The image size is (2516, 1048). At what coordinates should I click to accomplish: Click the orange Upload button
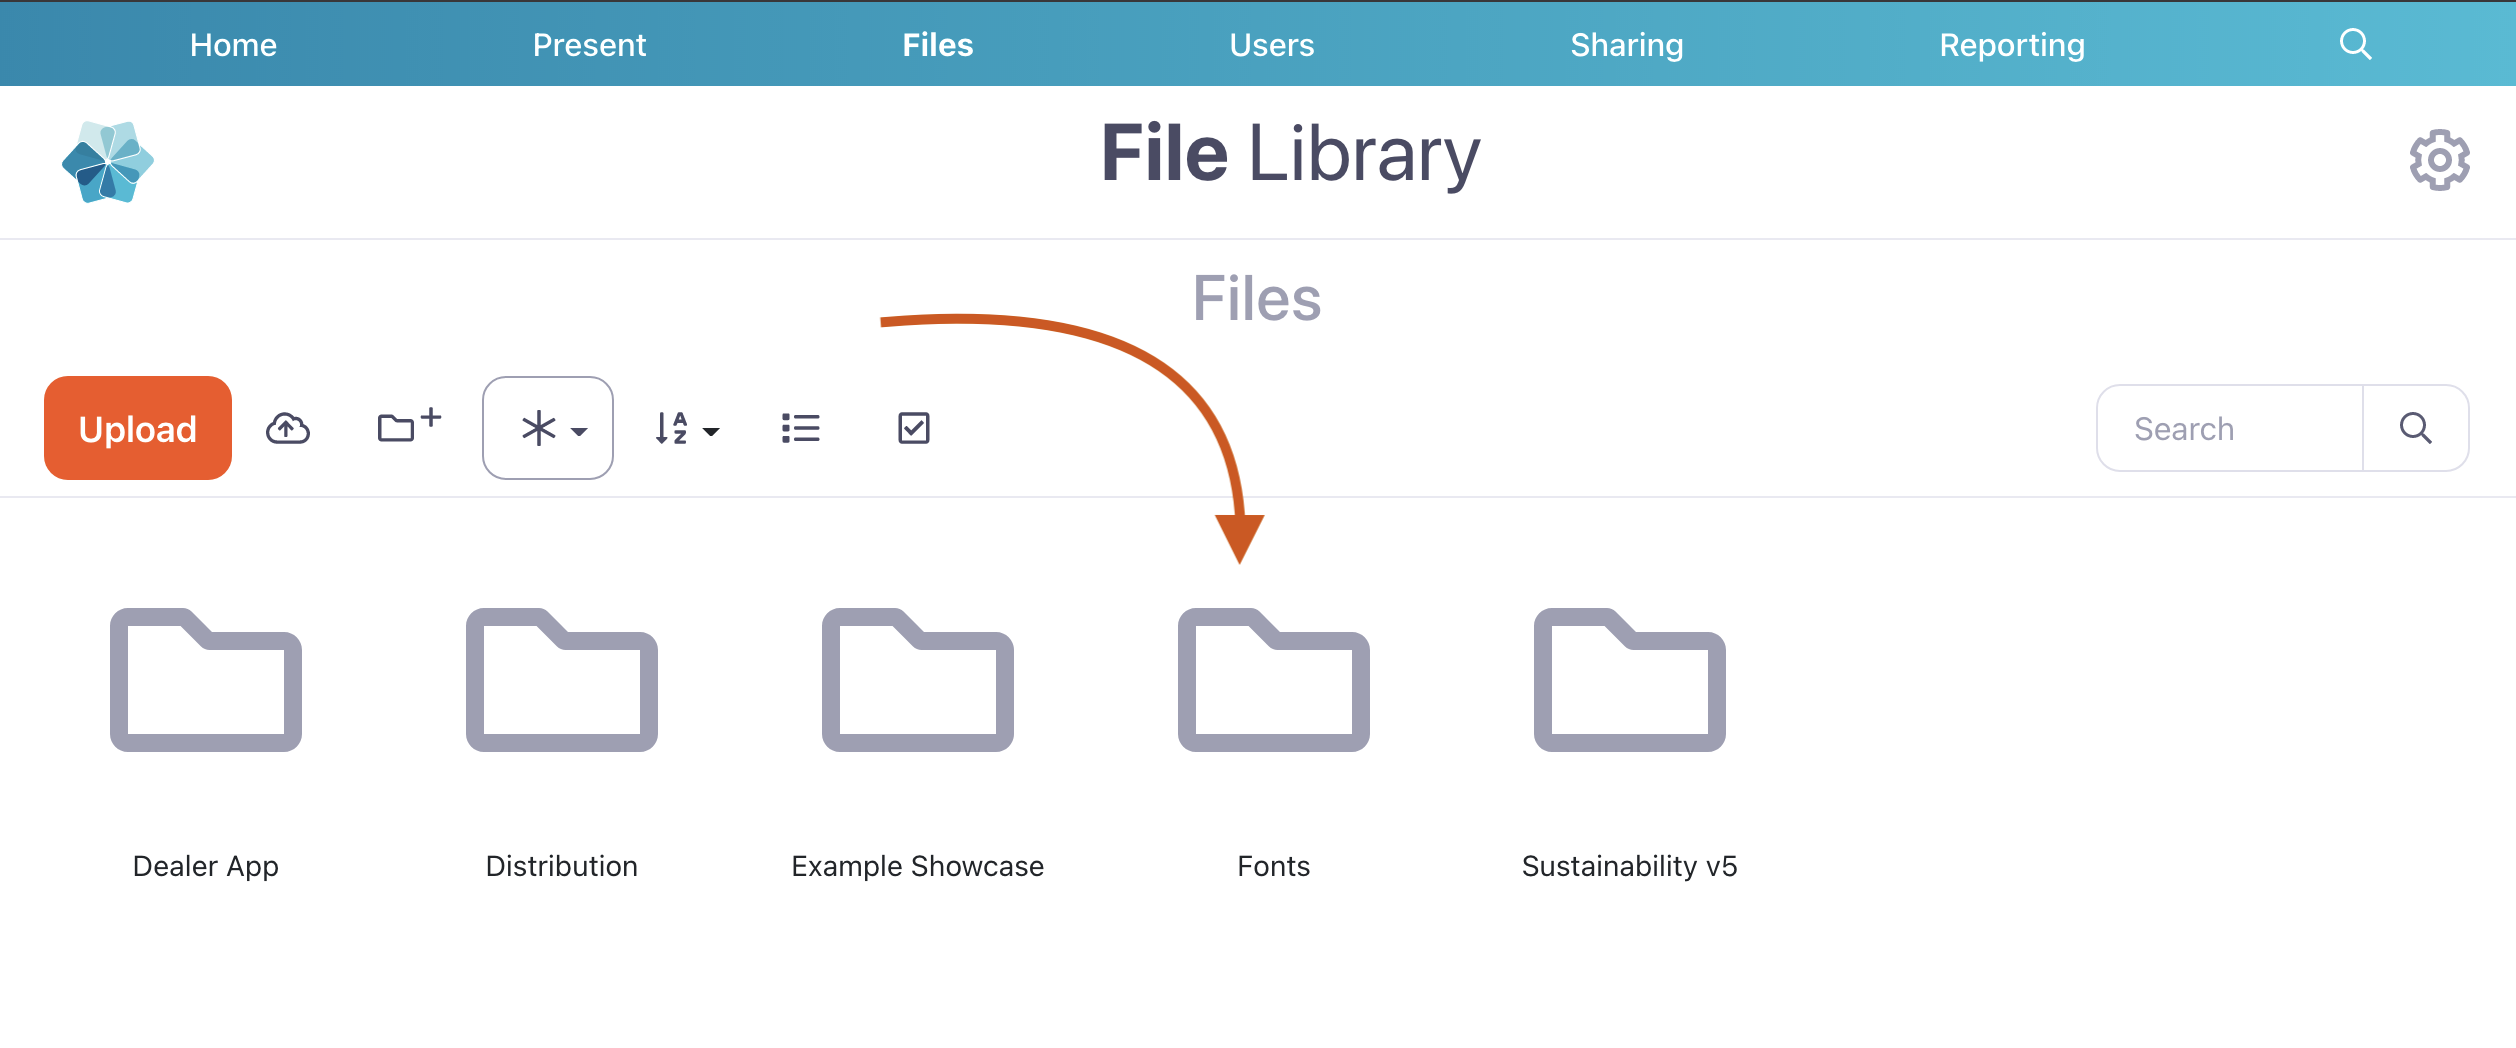click(138, 428)
